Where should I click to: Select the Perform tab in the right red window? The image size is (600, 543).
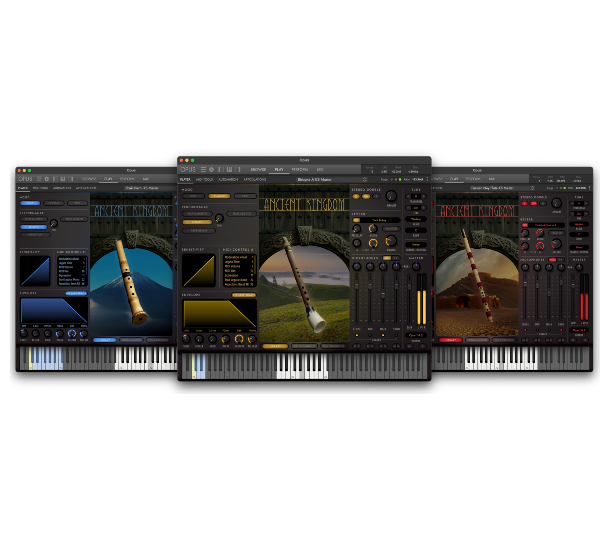click(473, 179)
